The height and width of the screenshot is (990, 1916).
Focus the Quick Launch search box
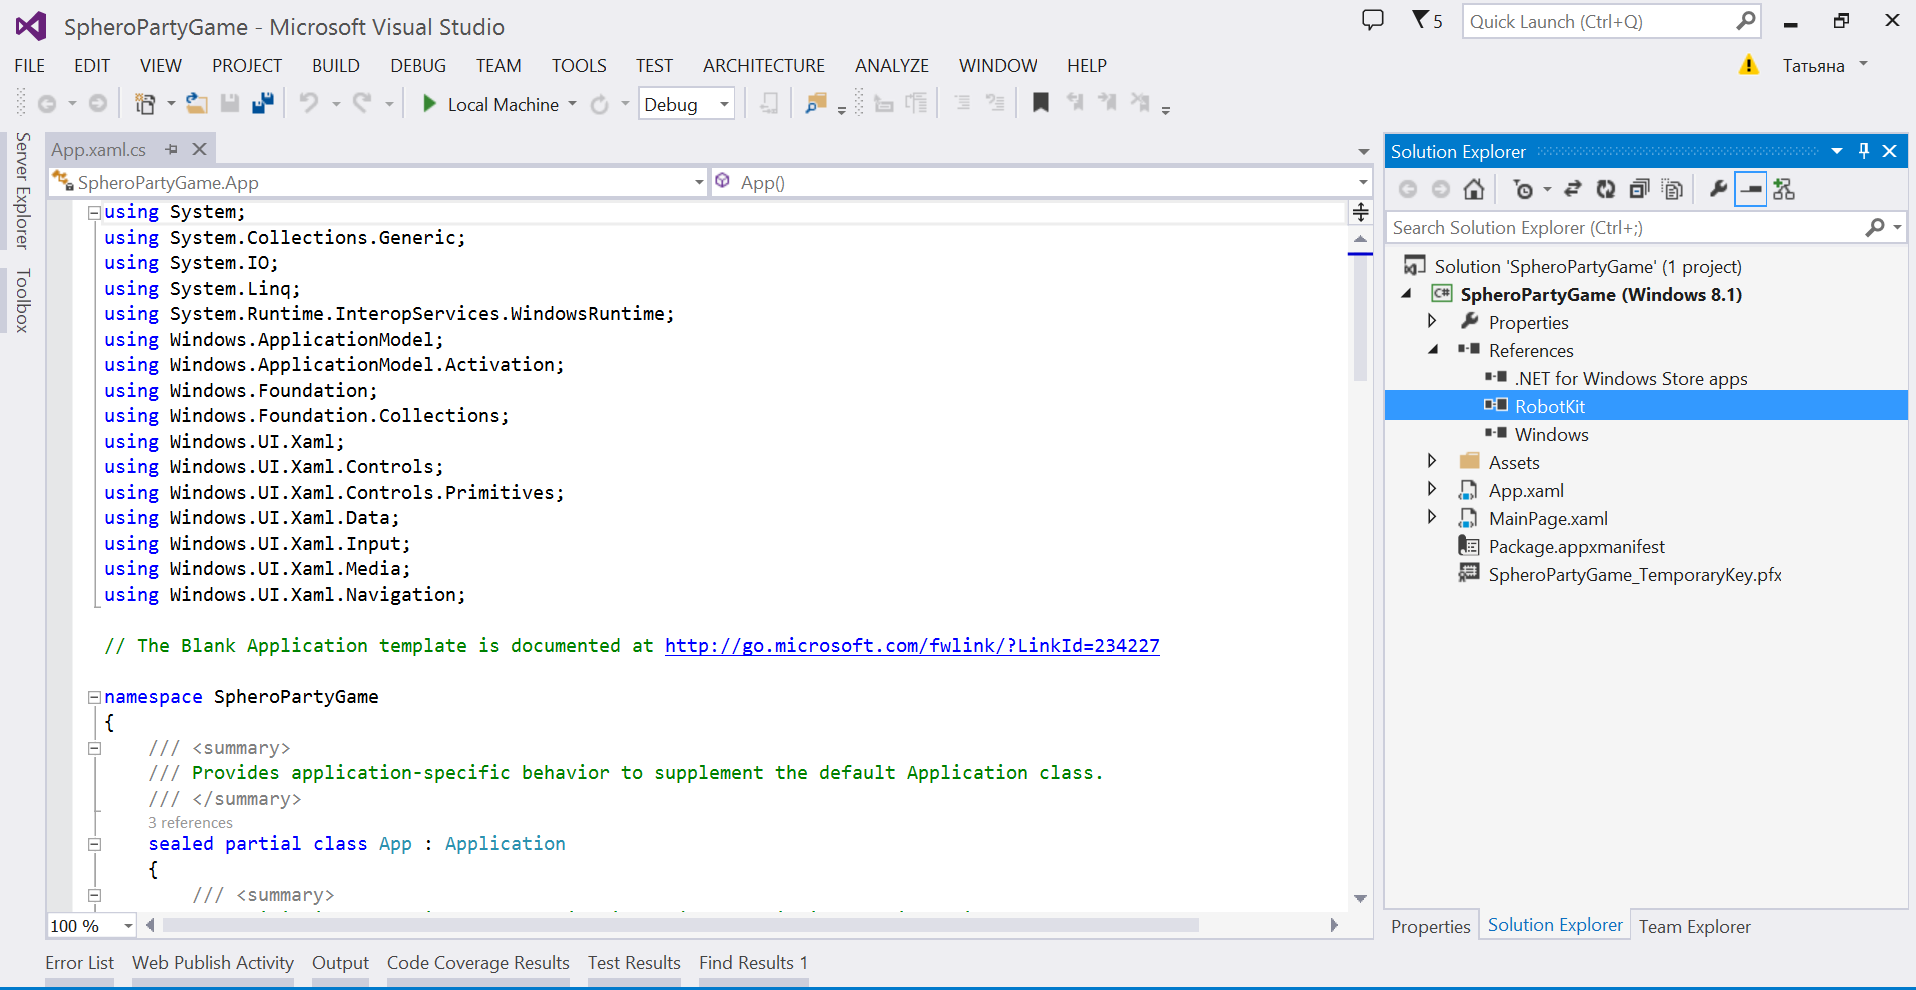[1611, 21]
